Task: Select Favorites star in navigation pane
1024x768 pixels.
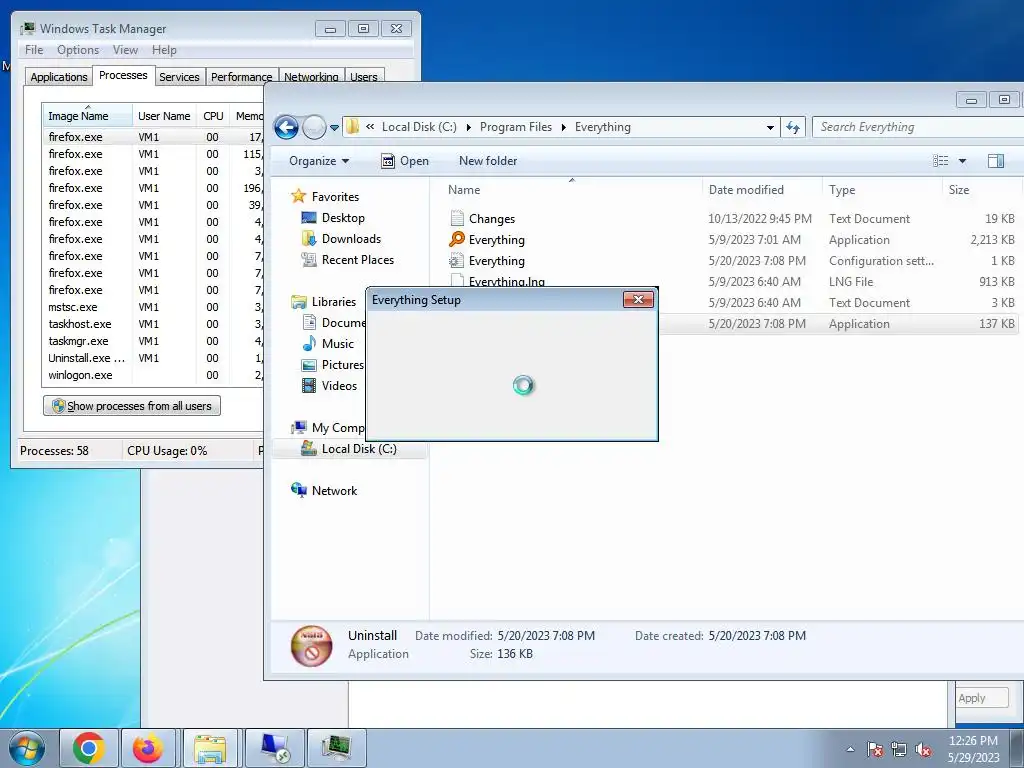Action: click(298, 196)
